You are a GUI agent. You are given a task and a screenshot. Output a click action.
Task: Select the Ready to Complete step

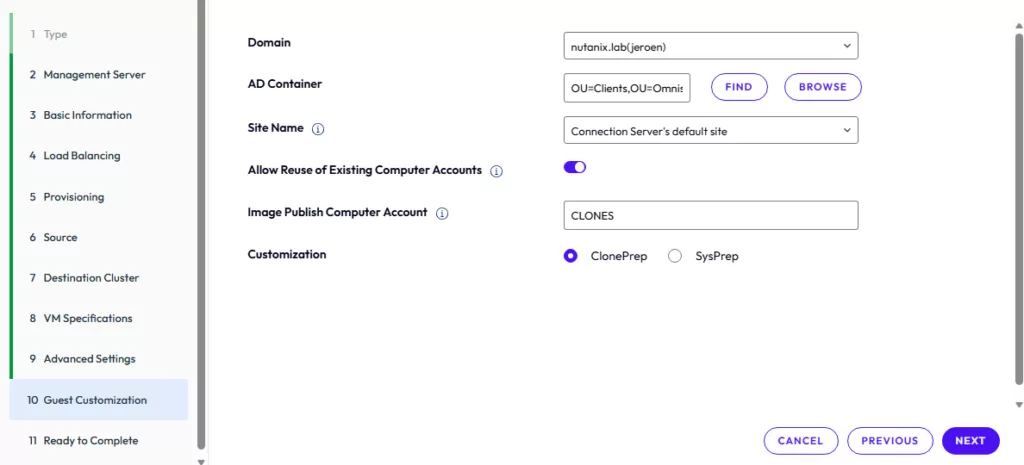pos(90,441)
